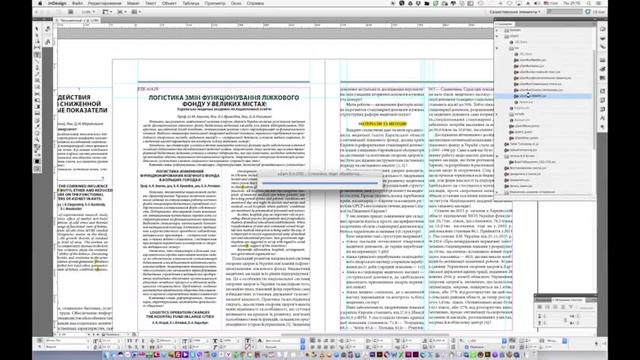Viewport: 640px width, 360px height.
Task: Open the Окно menu
Action: click(x=236, y=3)
